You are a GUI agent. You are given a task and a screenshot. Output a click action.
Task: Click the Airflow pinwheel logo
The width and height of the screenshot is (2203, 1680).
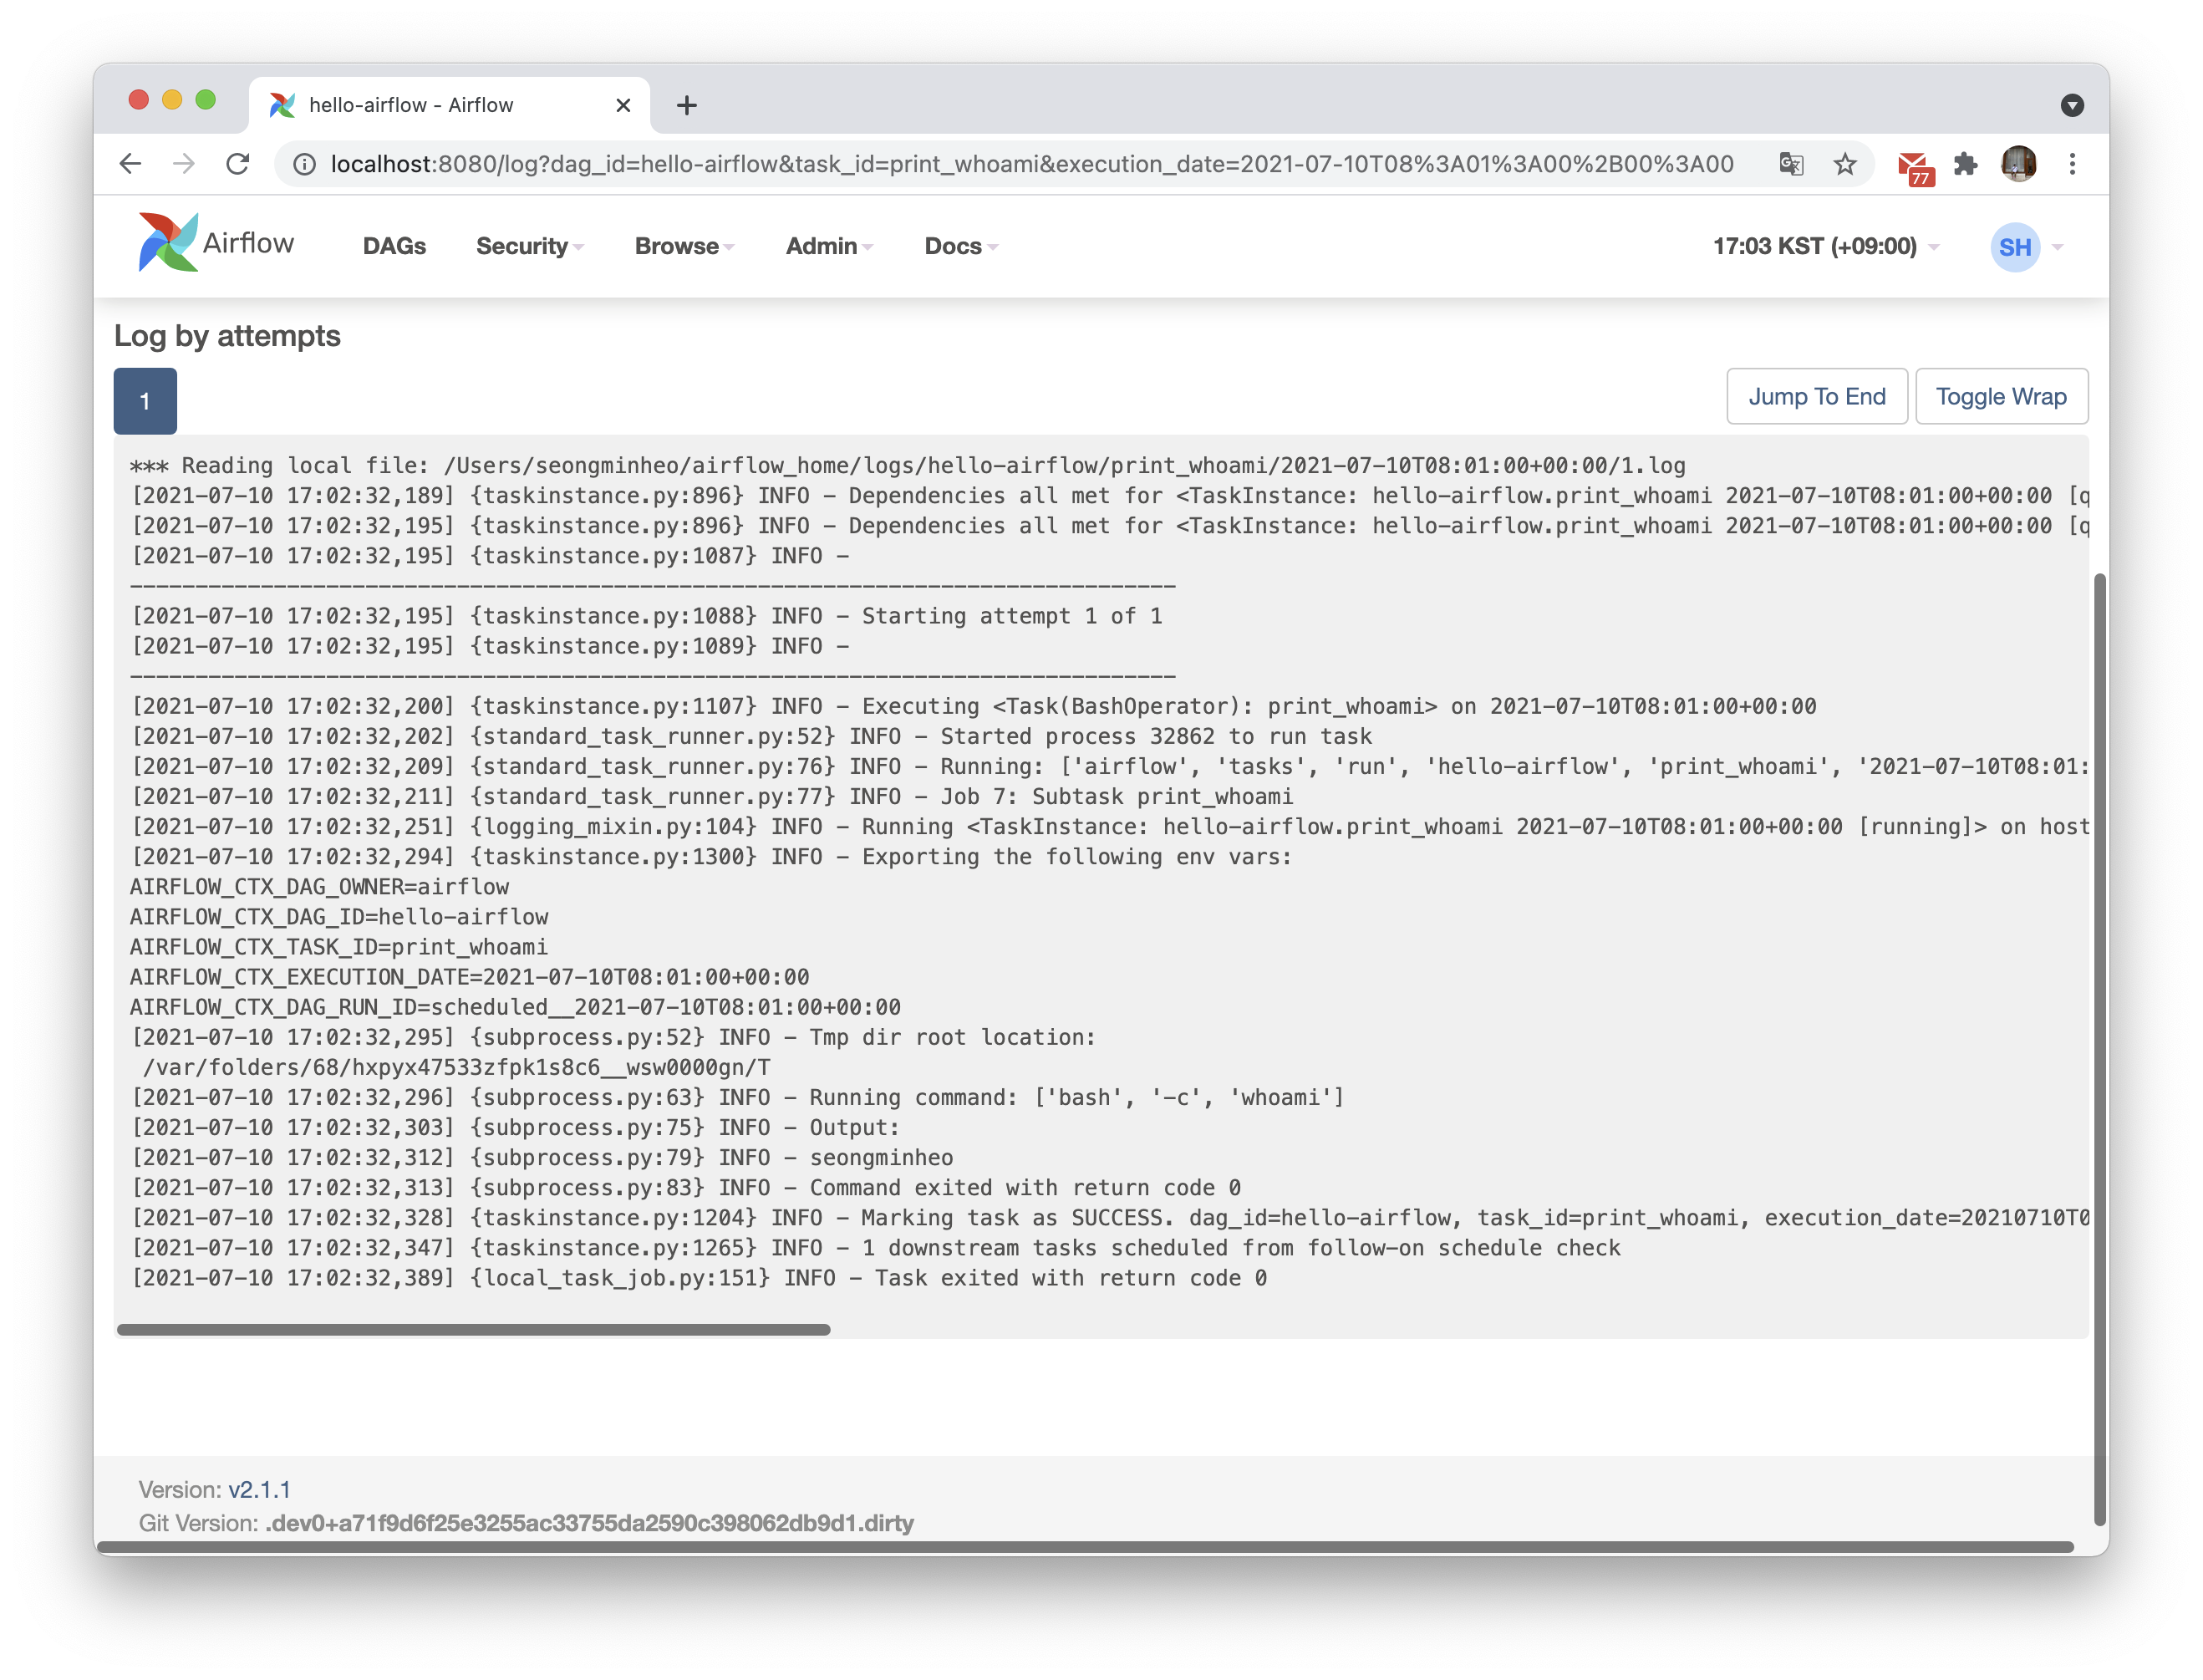pos(168,242)
